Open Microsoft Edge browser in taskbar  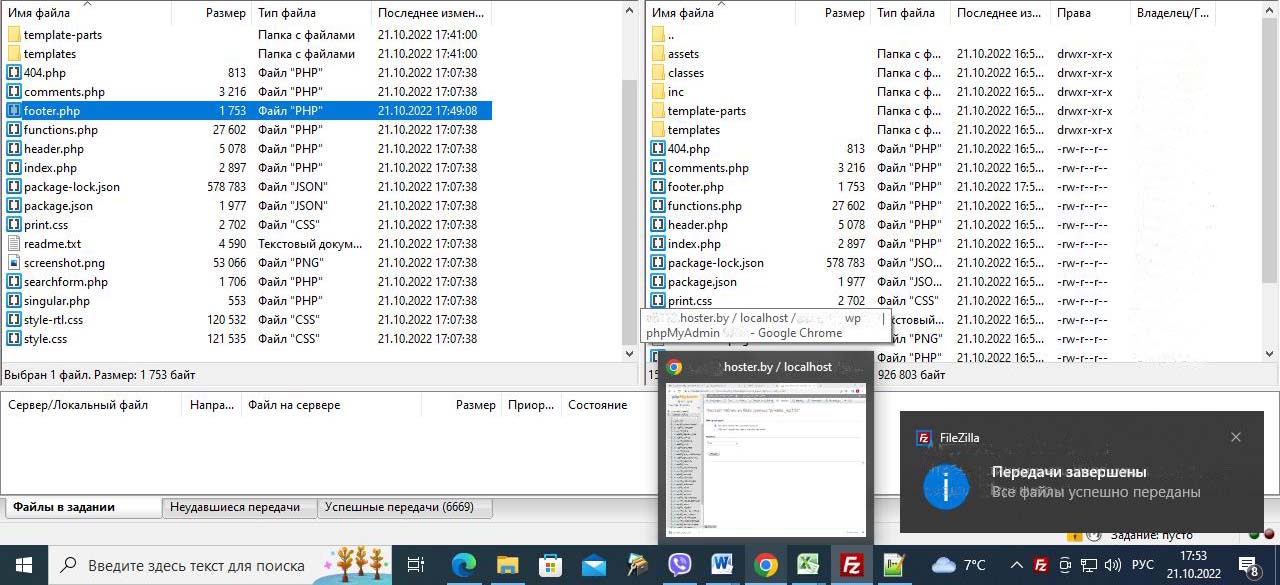click(x=463, y=565)
